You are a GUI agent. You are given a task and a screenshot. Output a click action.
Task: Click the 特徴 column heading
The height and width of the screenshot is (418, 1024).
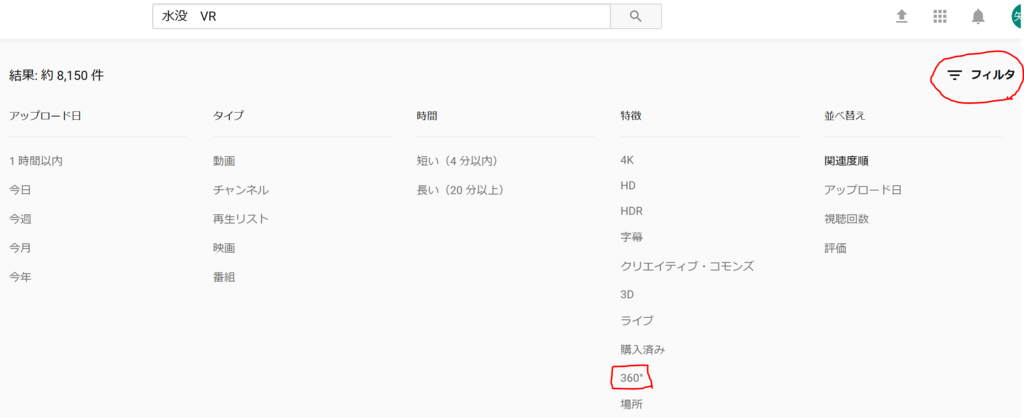point(631,116)
